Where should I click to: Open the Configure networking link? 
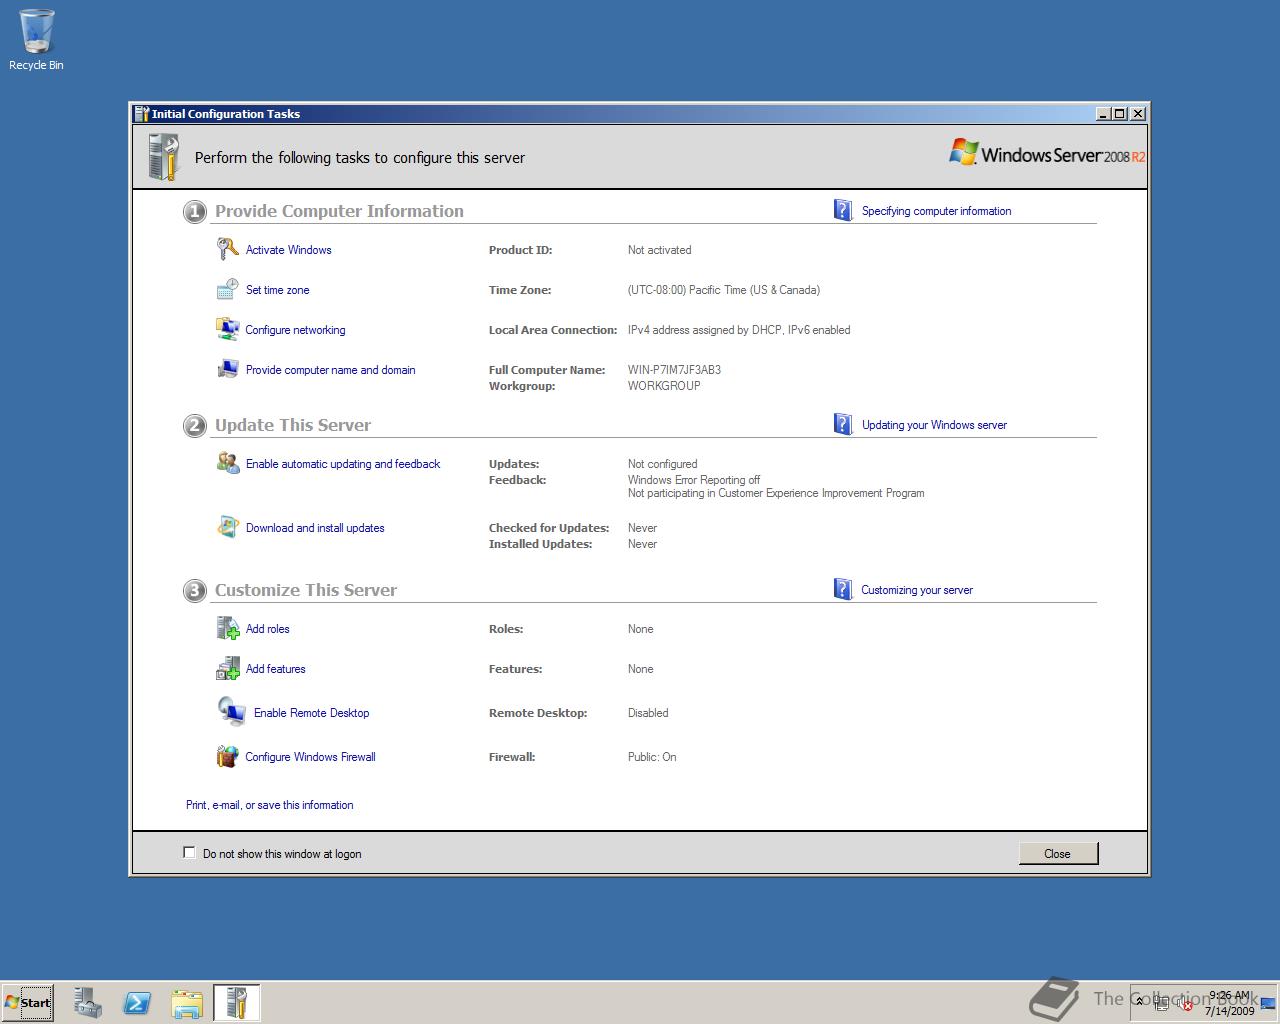(x=295, y=330)
